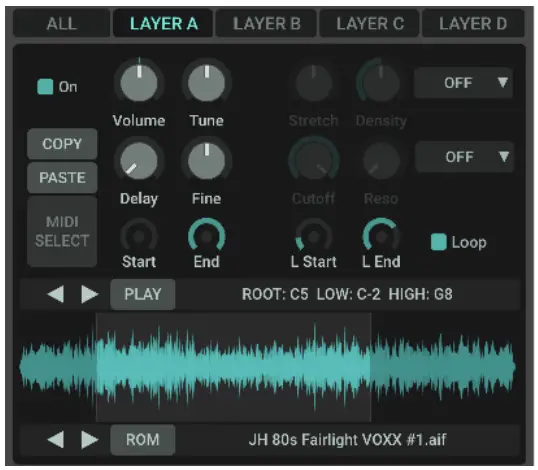The height and width of the screenshot is (470, 538).
Task: Click the Density knob
Action: [381, 83]
